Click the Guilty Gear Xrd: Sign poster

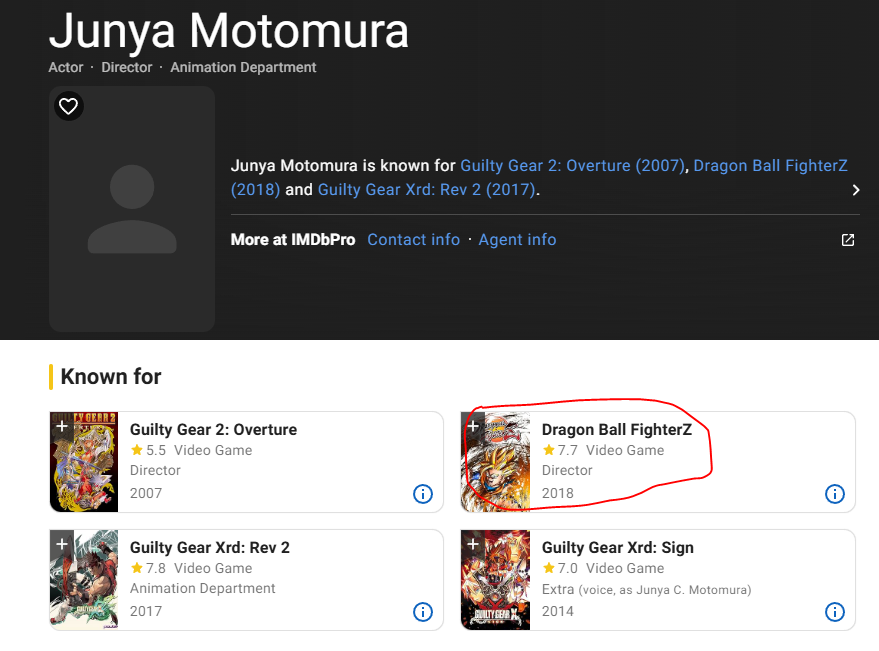[496, 580]
